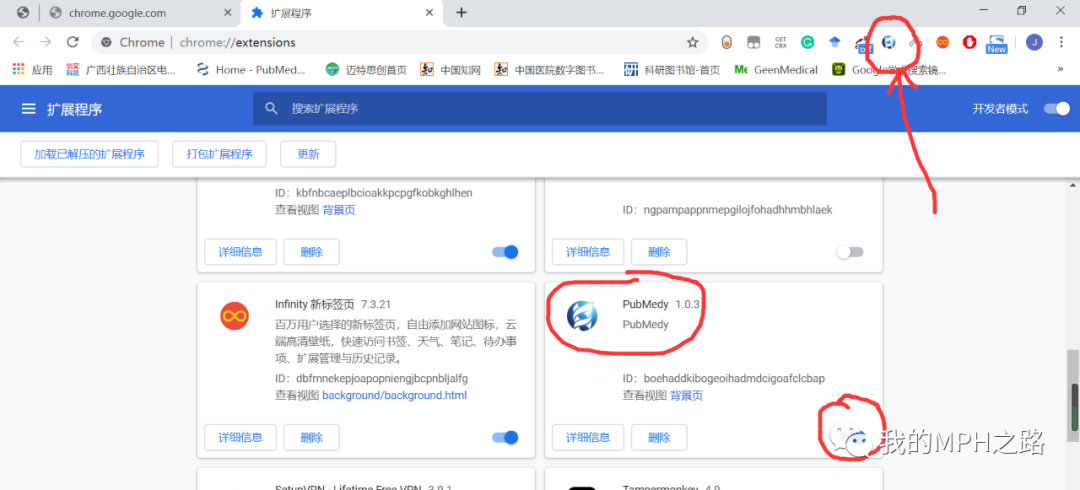
Task: Reload the extensions page
Action: click(x=72, y=42)
